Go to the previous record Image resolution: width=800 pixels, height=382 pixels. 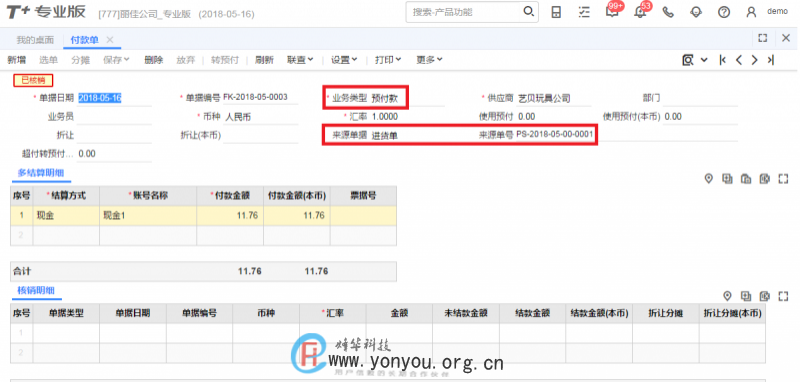click(738, 60)
